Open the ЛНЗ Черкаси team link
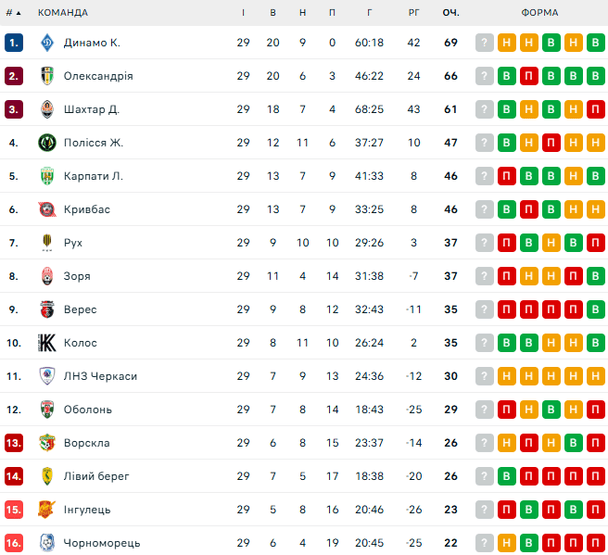Screen dimensions: 608x555 (100, 376)
